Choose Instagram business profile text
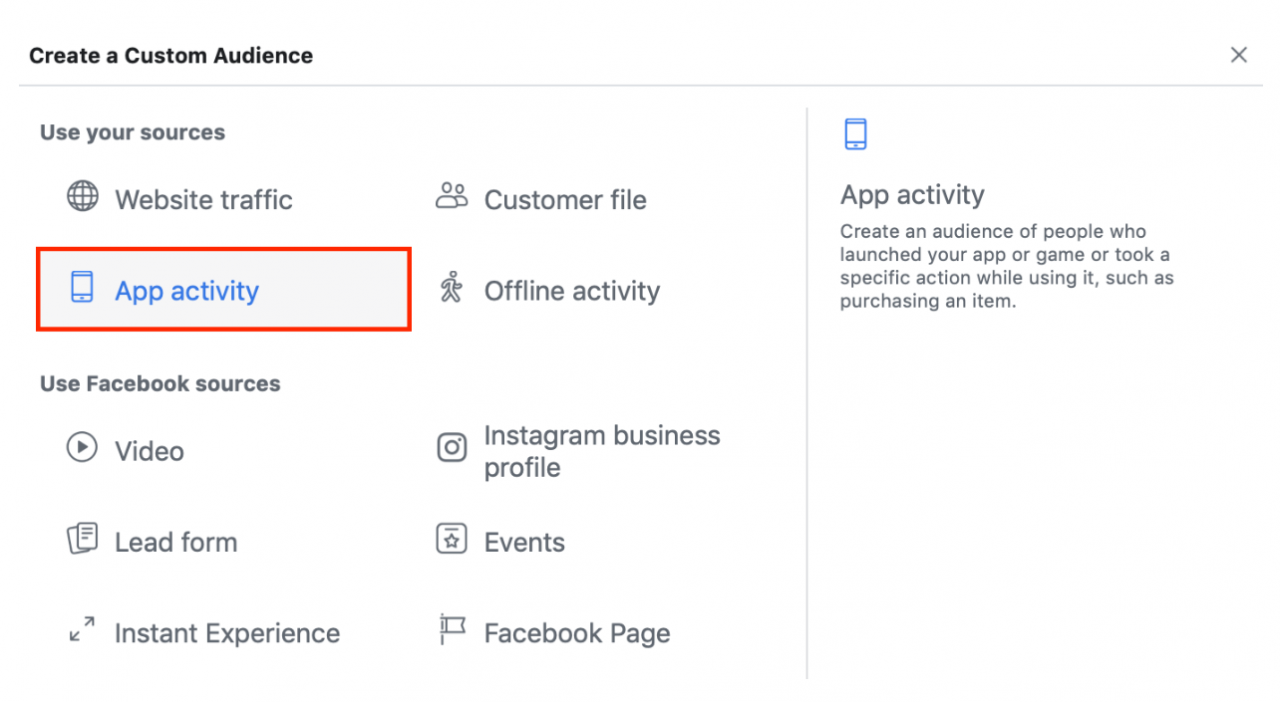Image resolution: width=1280 pixels, height=702 pixels. point(601,451)
